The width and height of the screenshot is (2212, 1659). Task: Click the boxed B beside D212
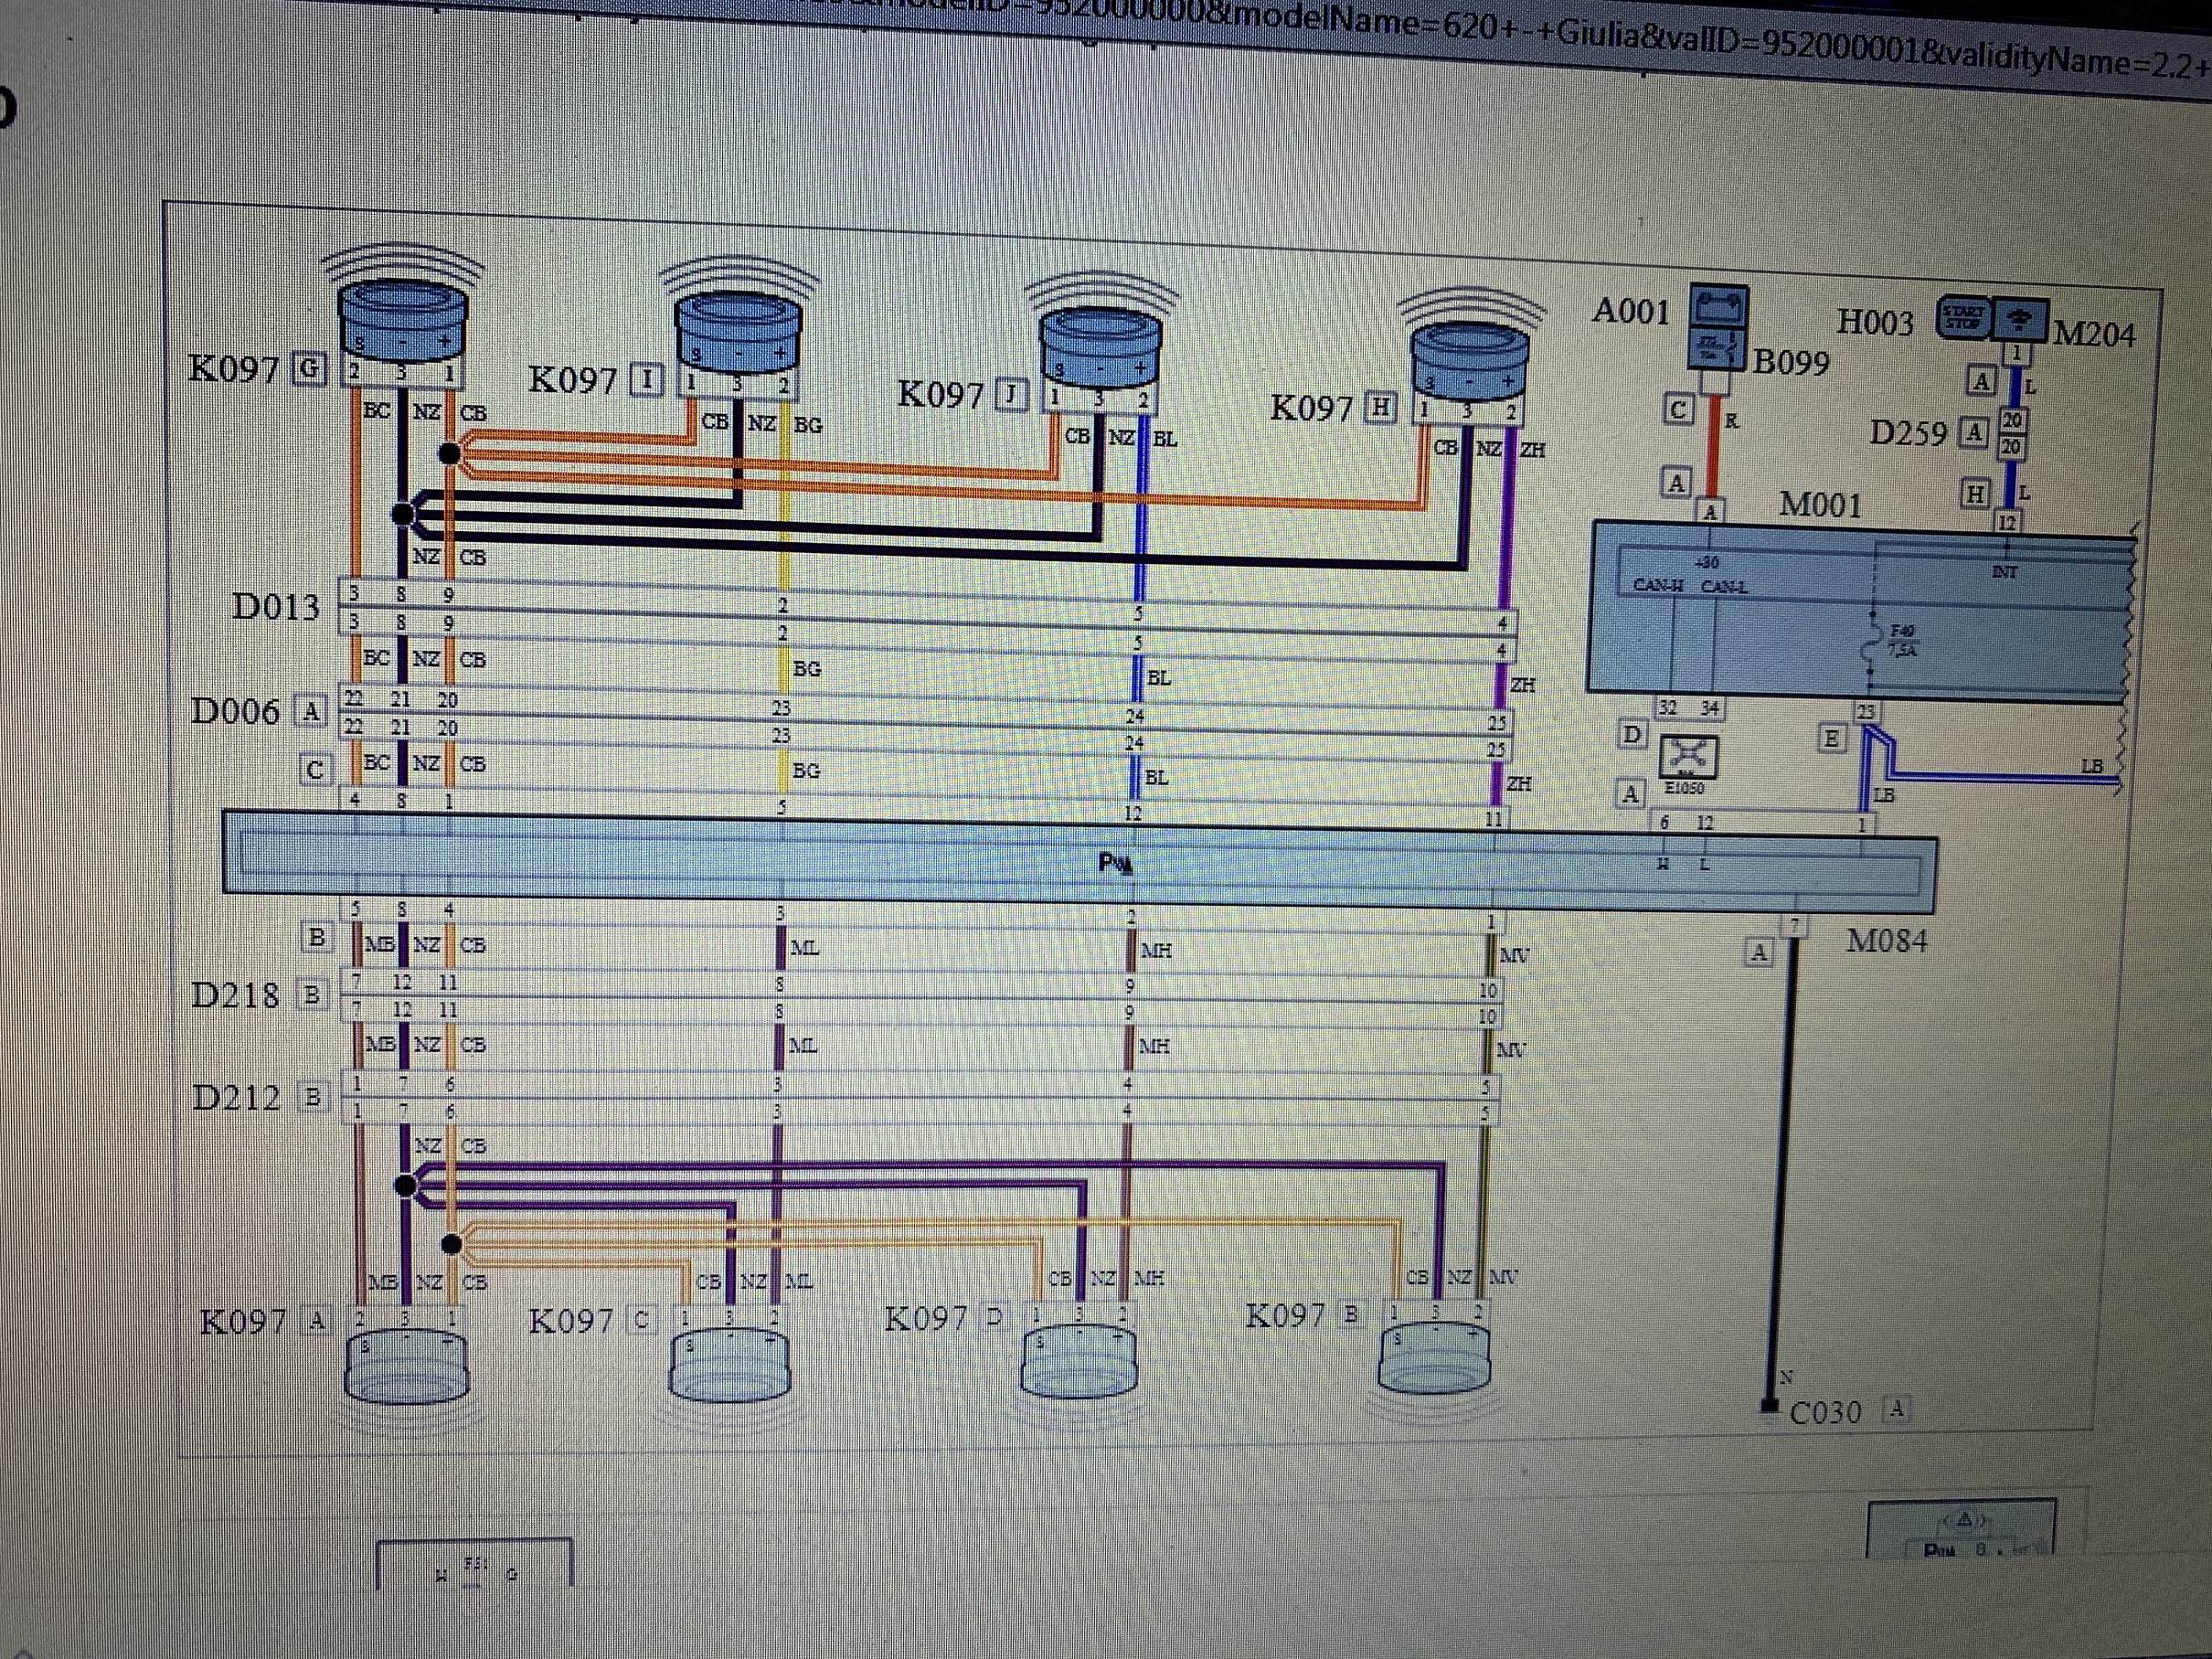pyautogui.click(x=313, y=1098)
